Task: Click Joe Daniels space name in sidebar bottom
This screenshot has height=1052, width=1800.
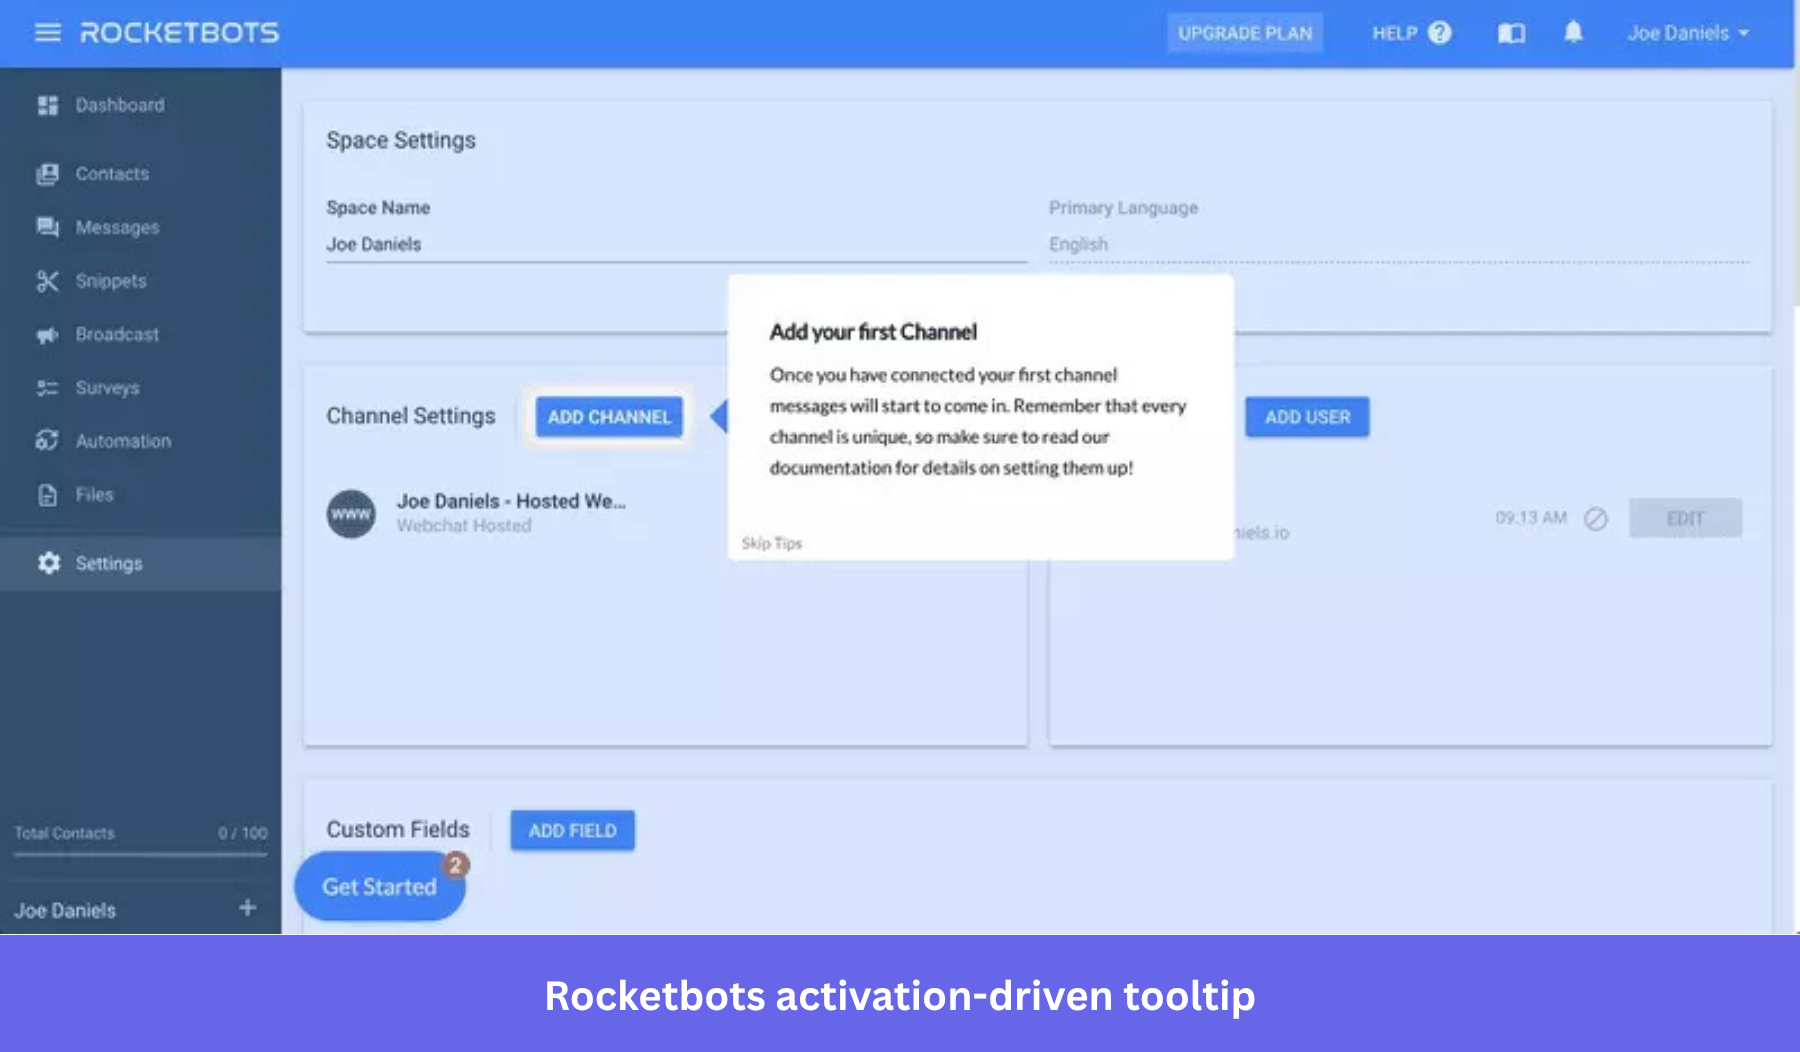Action: pyautogui.click(x=65, y=911)
